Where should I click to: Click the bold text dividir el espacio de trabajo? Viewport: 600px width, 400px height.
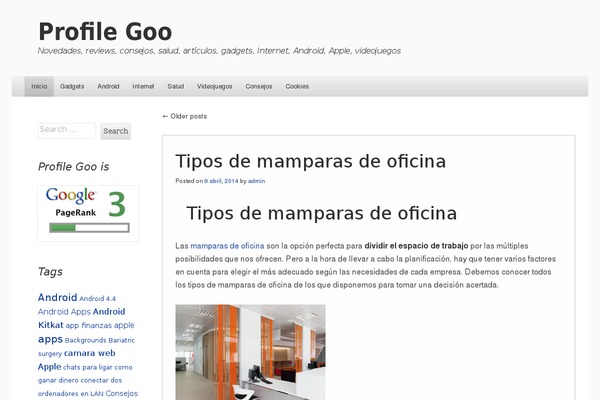pos(416,246)
